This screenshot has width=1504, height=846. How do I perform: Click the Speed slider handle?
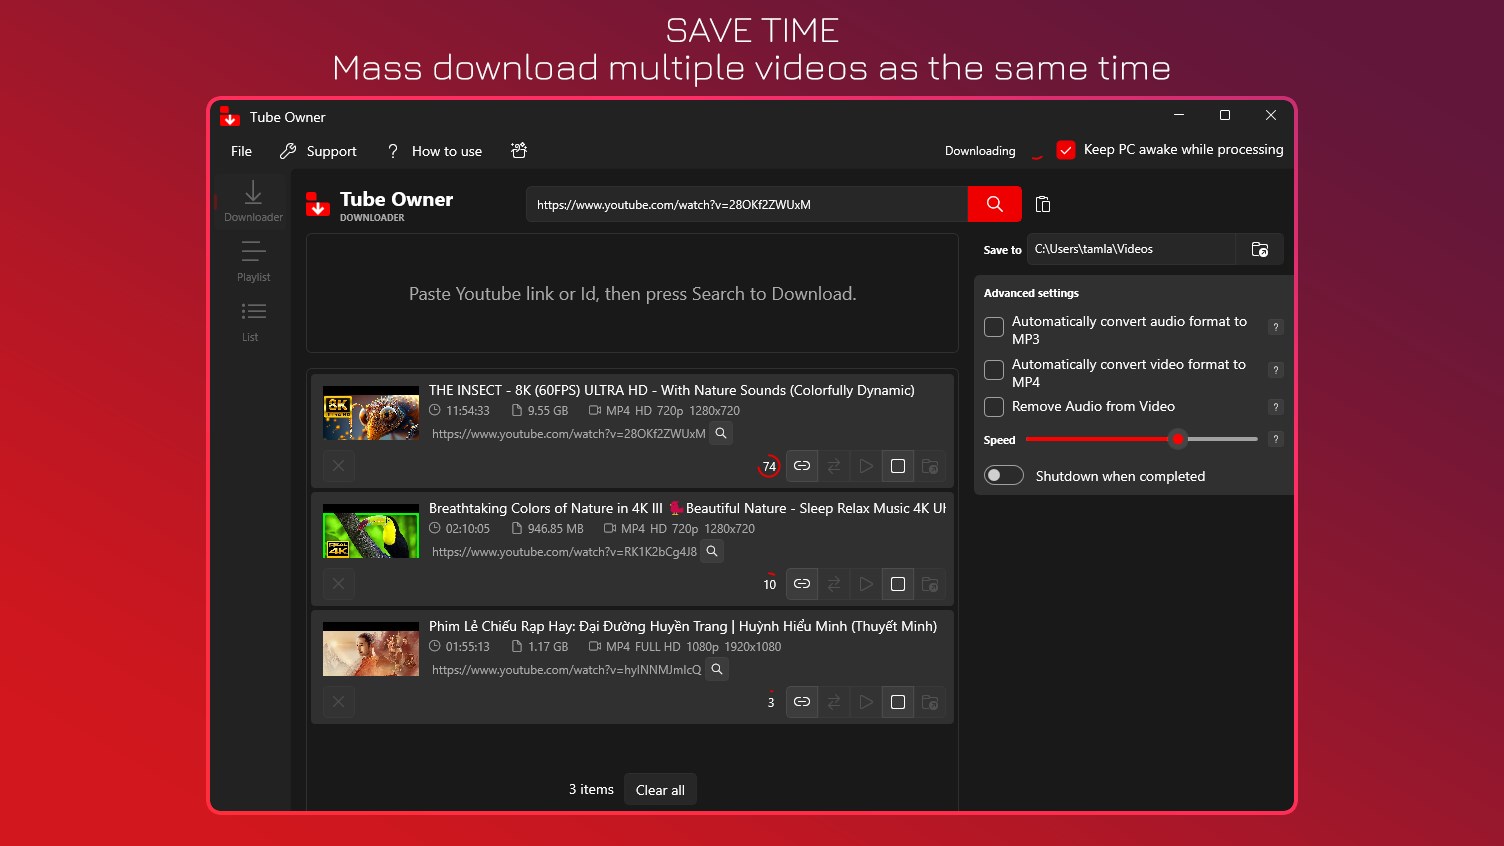pos(1178,439)
